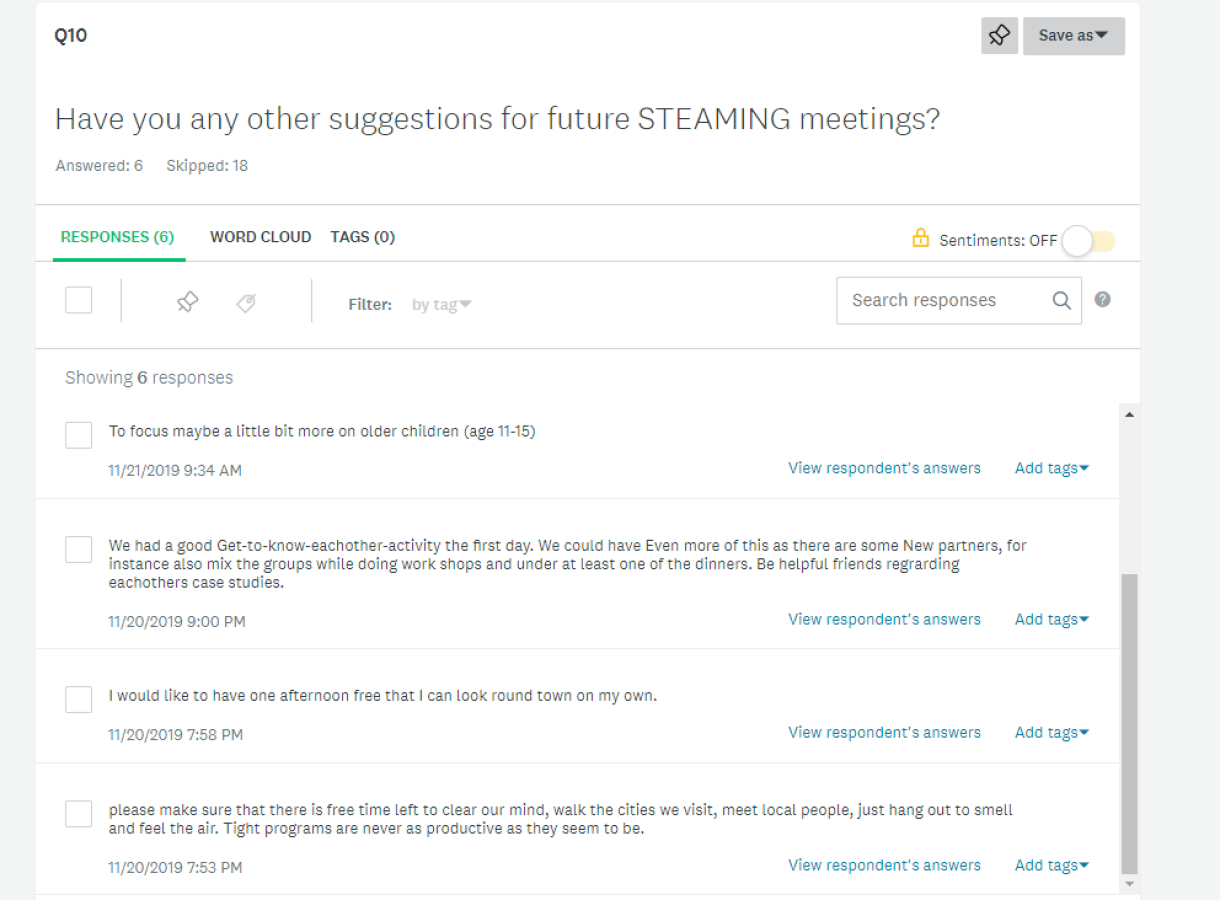Open the Save as dropdown
Image resolution: width=1220 pixels, height=900 pixels.
1073,36
